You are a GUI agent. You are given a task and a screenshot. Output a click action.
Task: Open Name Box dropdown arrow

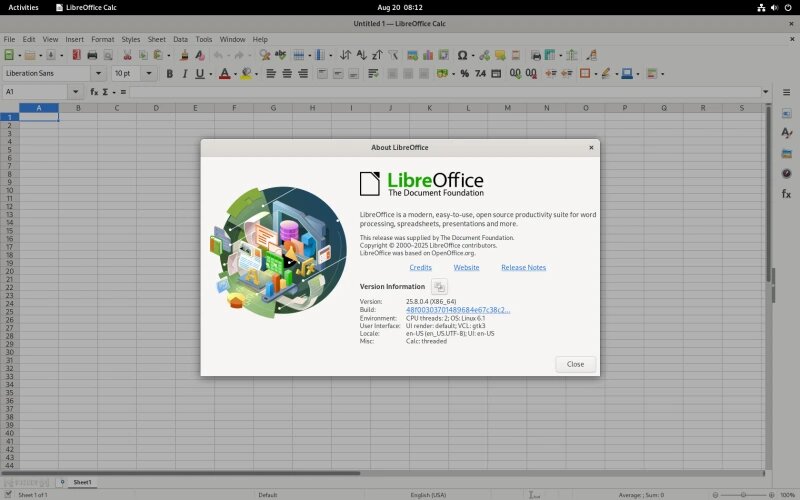pyautogui.click(x=76, y=92)
